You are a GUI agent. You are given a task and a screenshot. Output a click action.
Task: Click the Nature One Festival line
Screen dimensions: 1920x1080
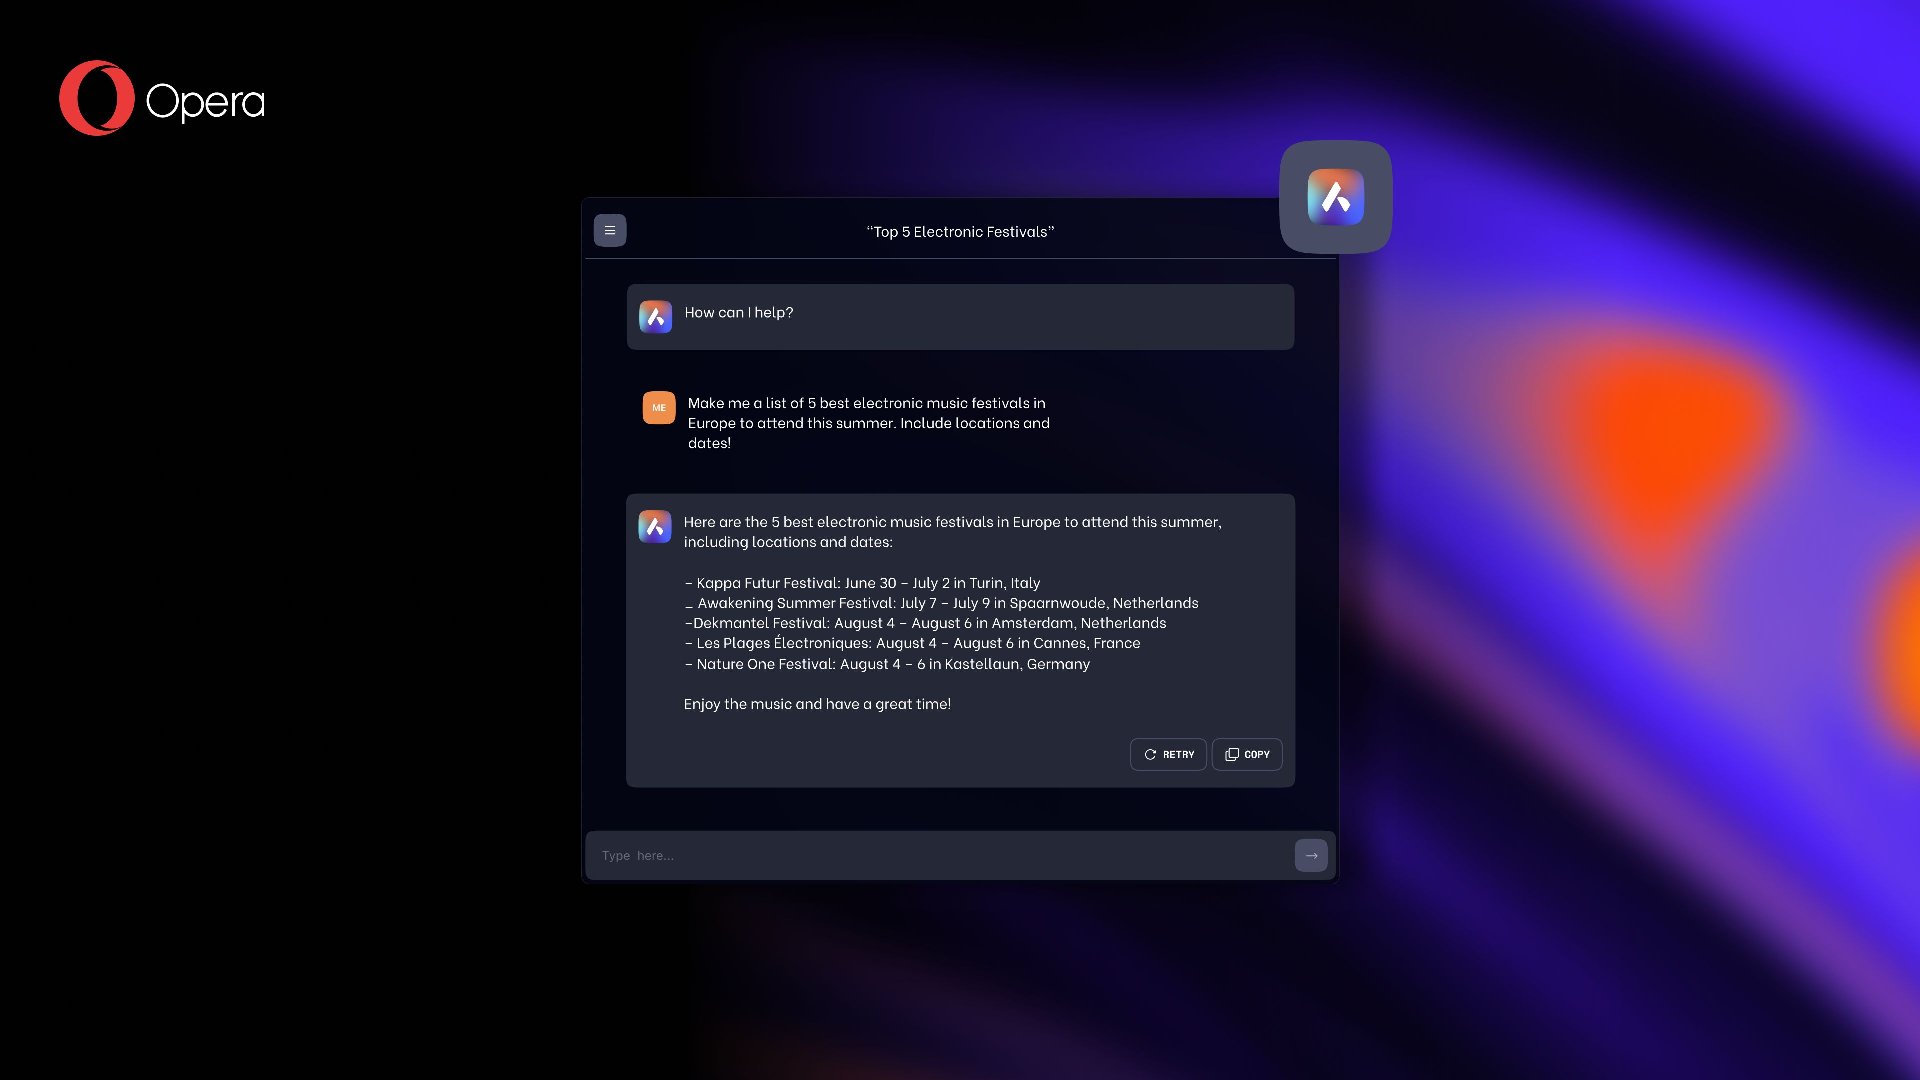(887, 664)
